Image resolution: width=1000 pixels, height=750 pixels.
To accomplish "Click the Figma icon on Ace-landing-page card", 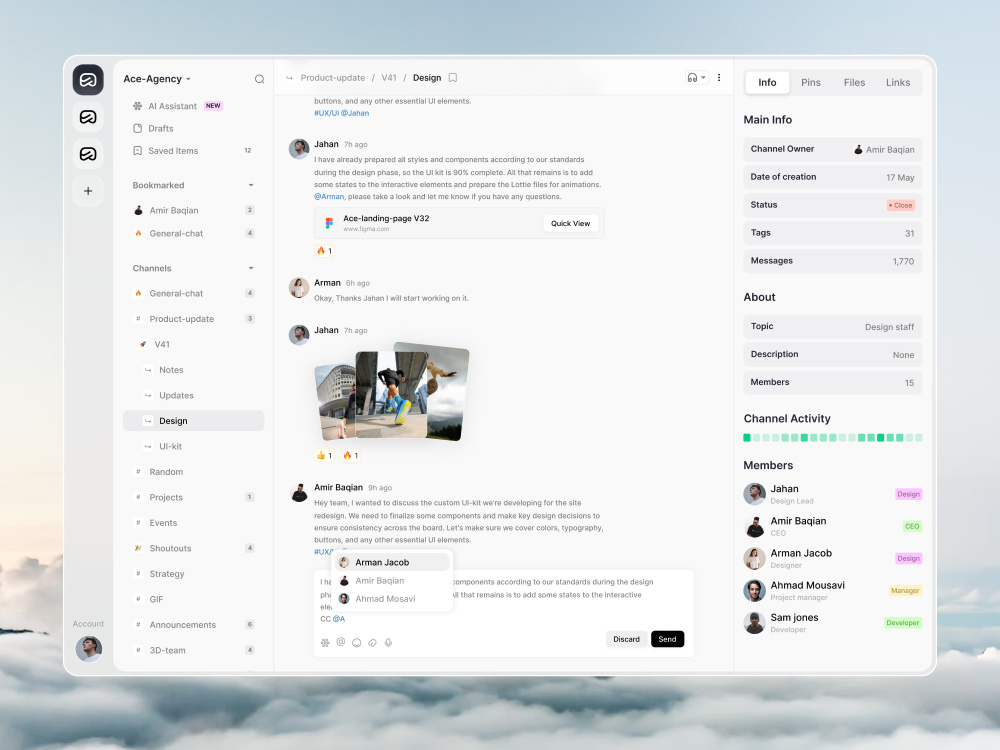I will 329,223.
